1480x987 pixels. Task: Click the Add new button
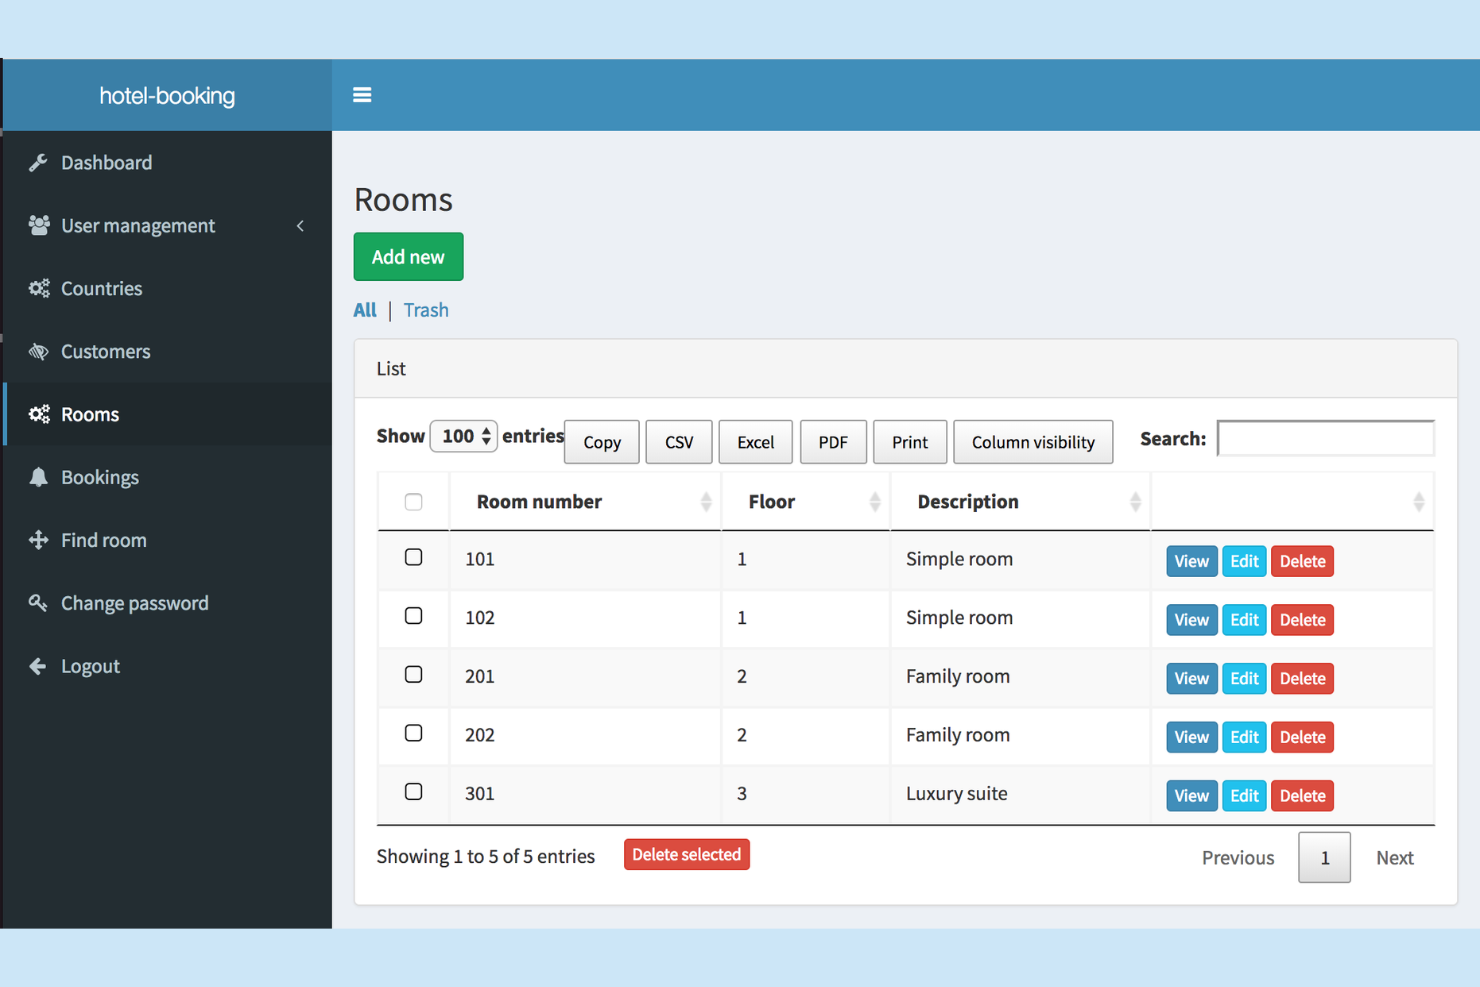tap(408, 257)
